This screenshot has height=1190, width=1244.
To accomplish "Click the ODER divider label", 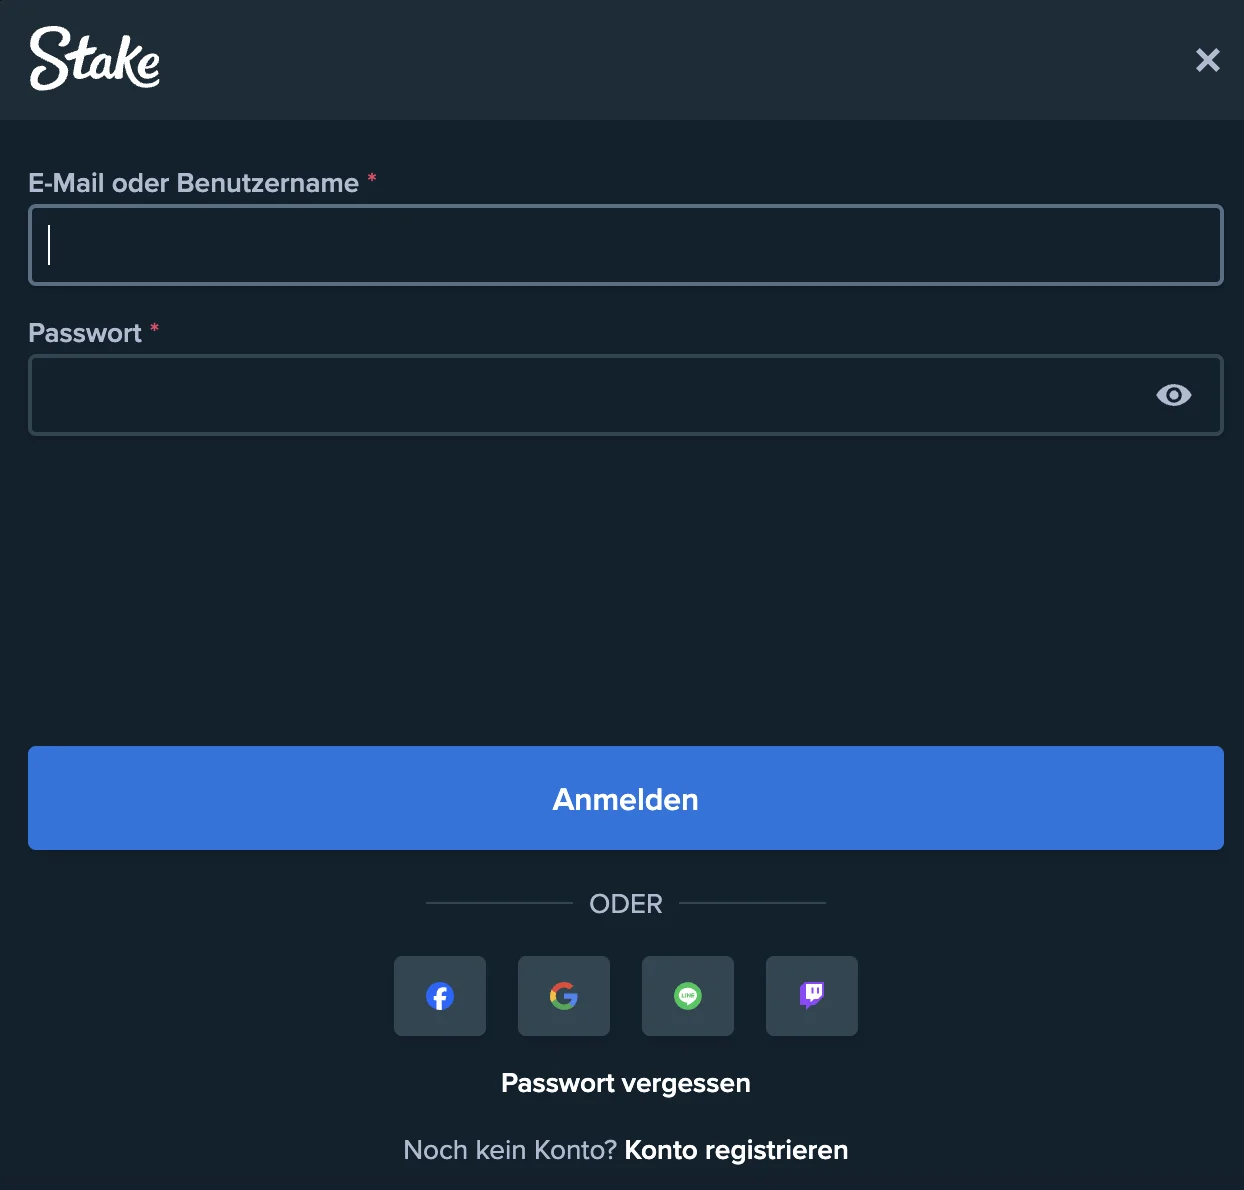I will [626, 904].
